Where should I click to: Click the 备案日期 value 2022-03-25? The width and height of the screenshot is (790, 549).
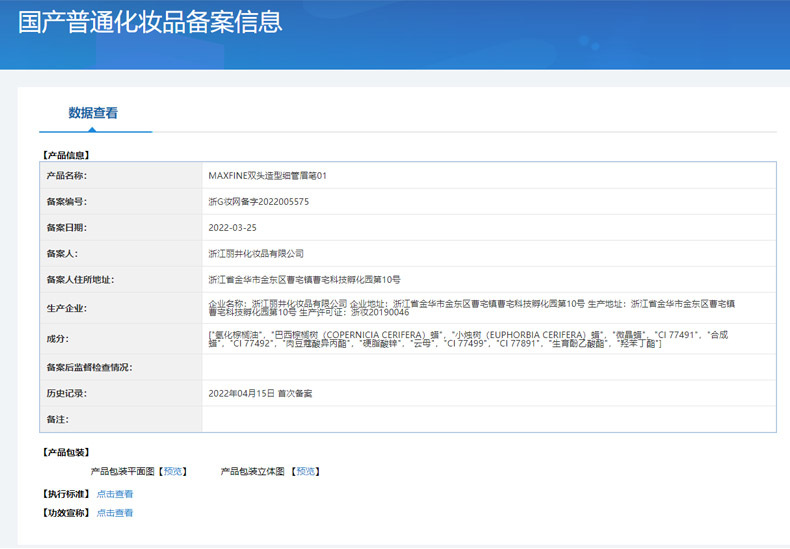(232, 228)
